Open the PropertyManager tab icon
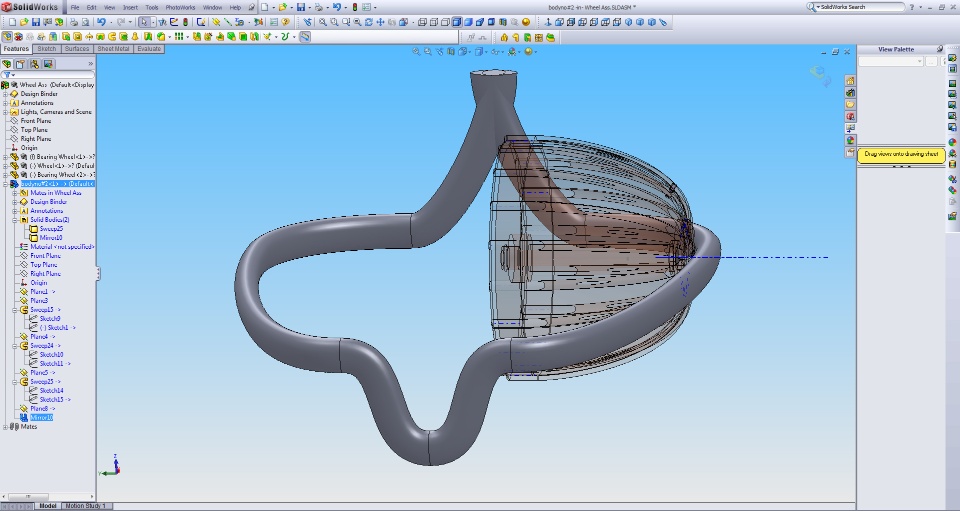Screen dimensions: 960x511 click(20, 64)
